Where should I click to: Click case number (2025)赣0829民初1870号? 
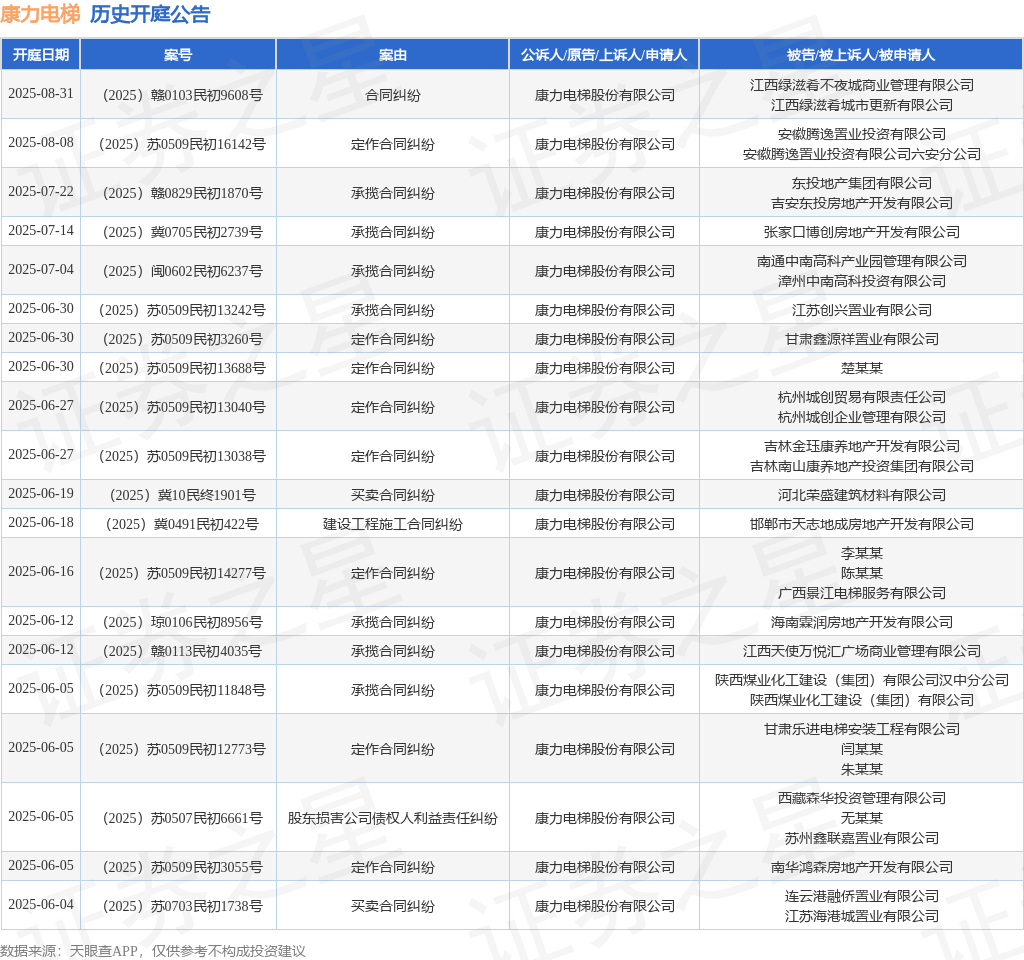(182, 193)
